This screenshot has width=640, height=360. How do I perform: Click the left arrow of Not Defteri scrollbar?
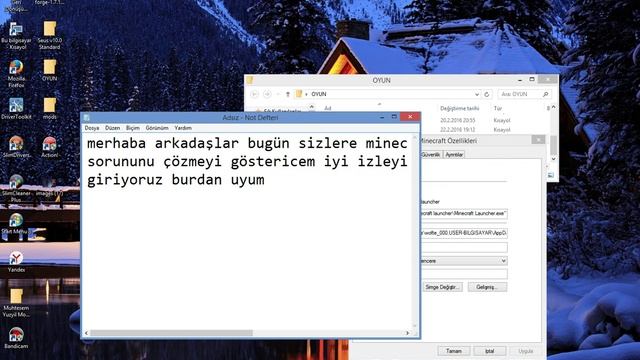click(x=86, y=333)
